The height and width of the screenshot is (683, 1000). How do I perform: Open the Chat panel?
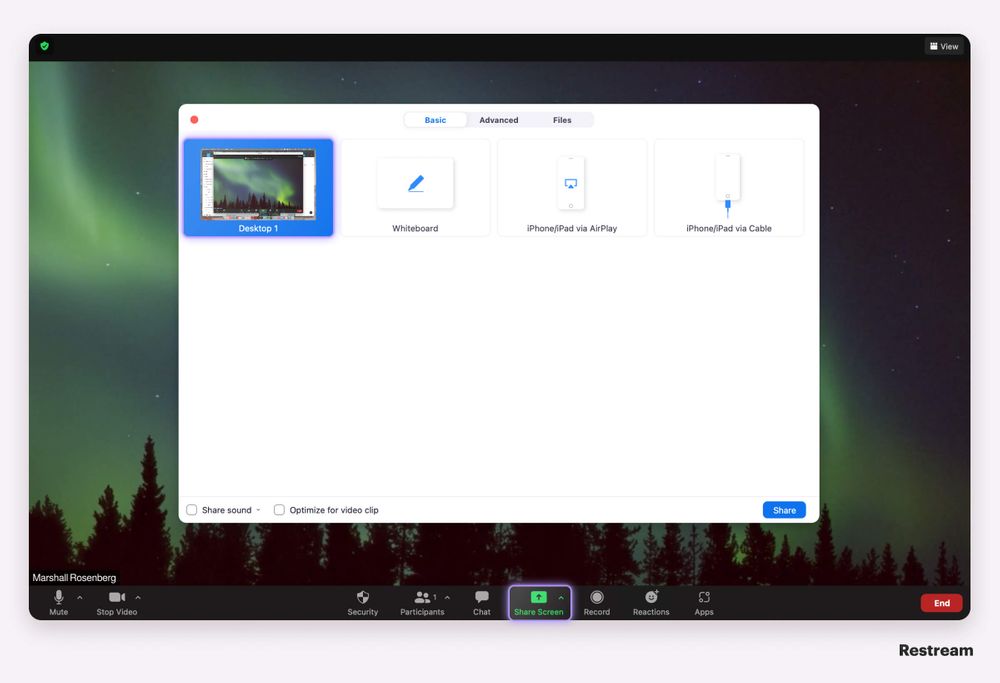pyautogui.click(x=481, y=602)
